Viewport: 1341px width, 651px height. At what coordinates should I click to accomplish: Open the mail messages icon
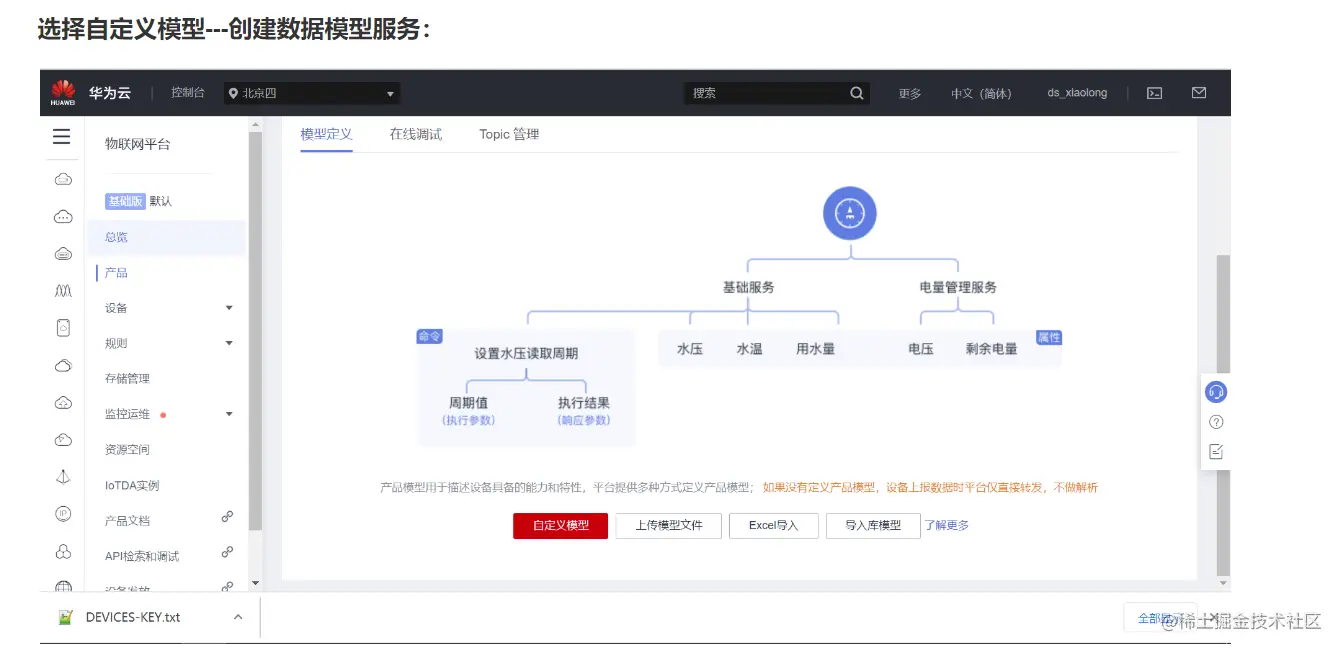[x=1199, y=93]
